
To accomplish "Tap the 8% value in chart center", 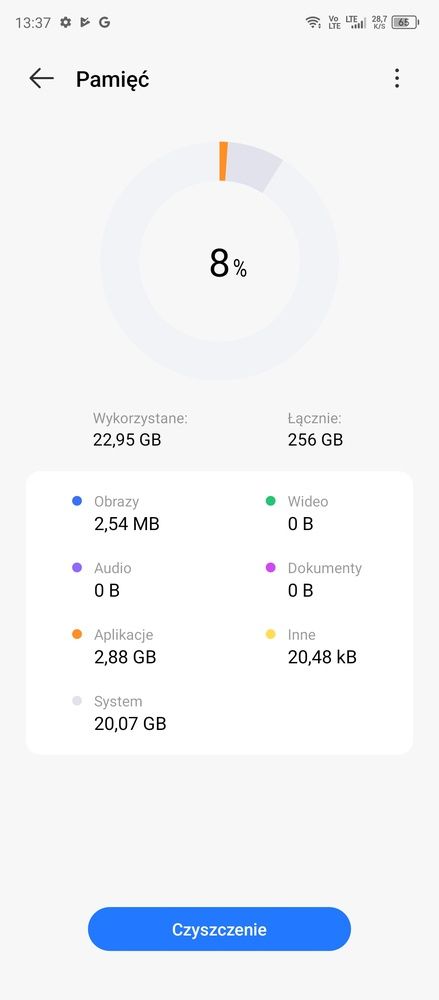I will point(228,263).
